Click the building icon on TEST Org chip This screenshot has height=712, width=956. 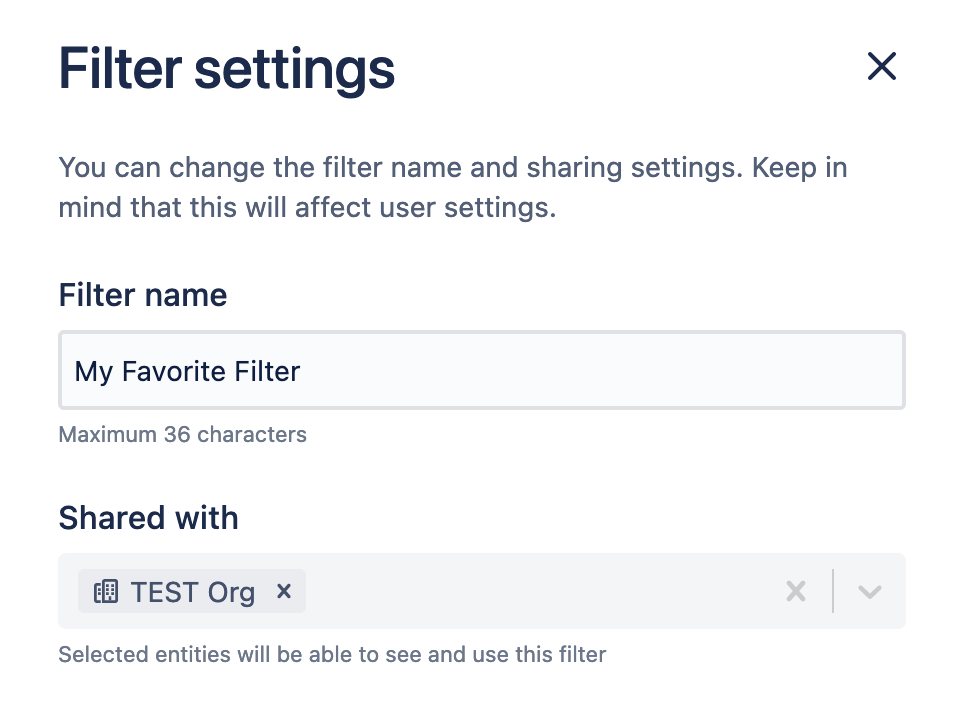[106, 591]
